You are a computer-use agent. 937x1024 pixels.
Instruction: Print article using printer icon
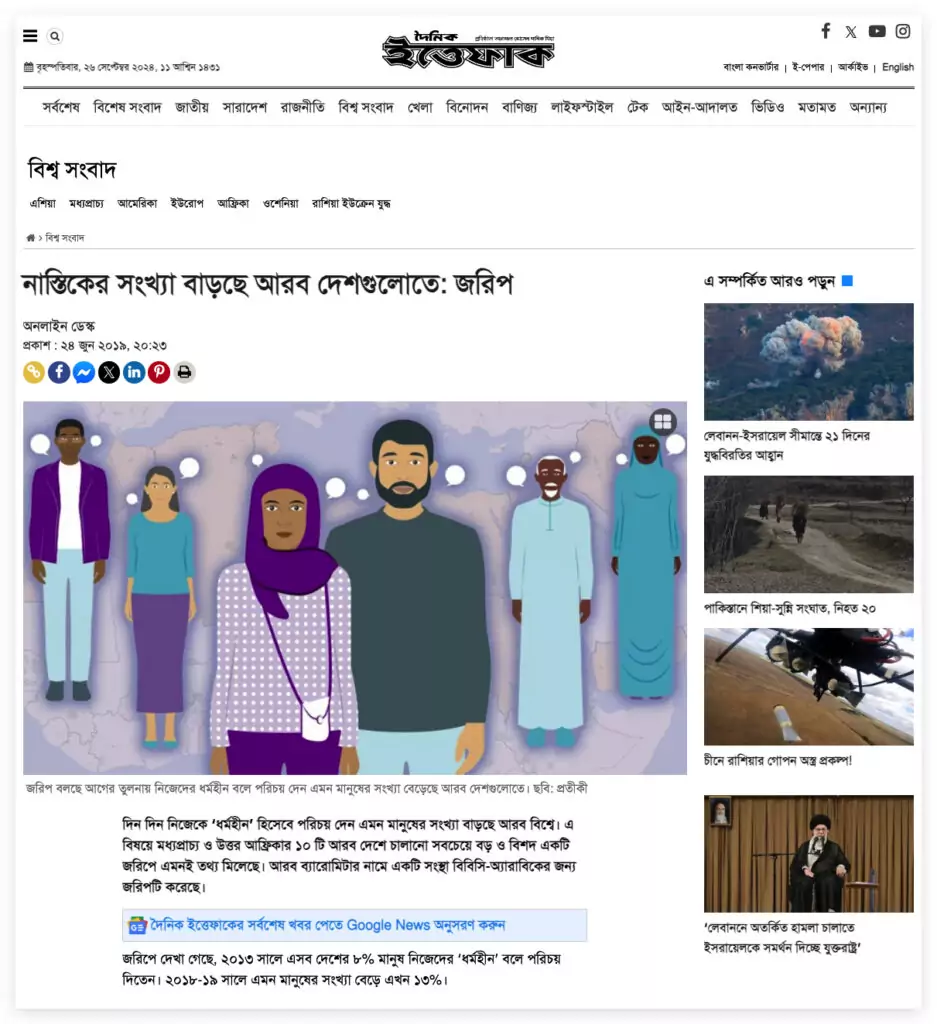[184, 372]
